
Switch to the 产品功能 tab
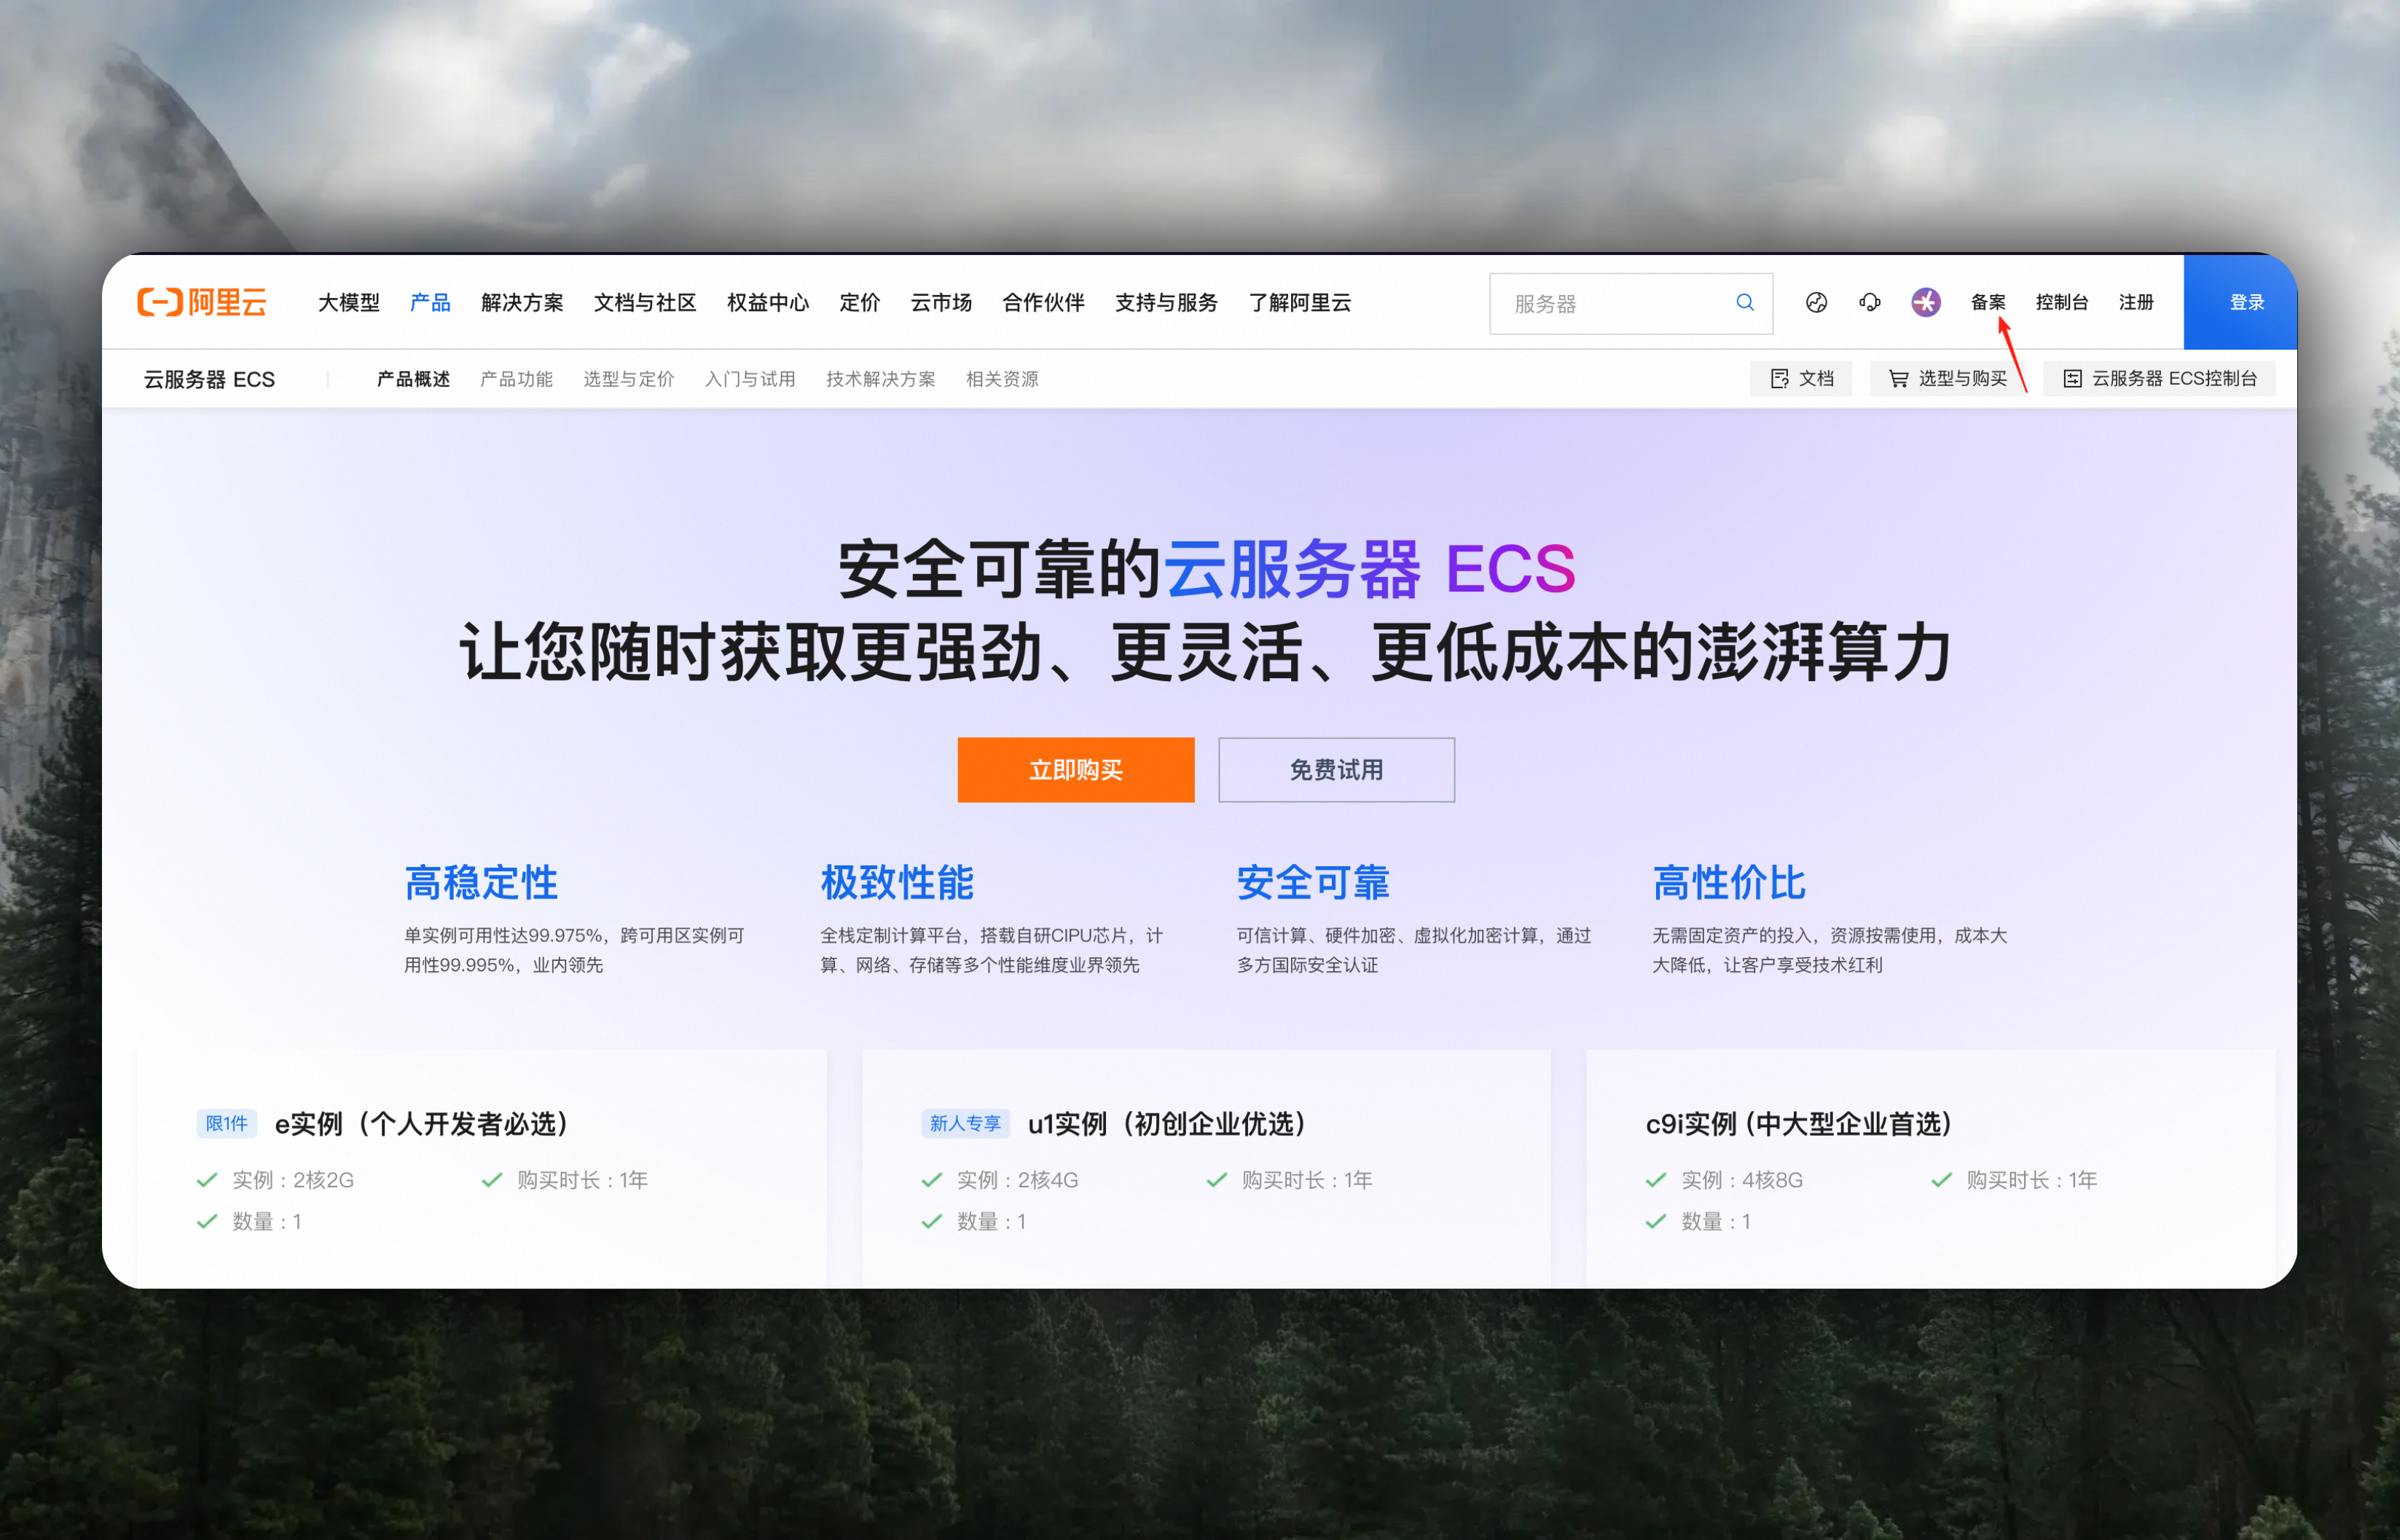click(x=516, y=379)
